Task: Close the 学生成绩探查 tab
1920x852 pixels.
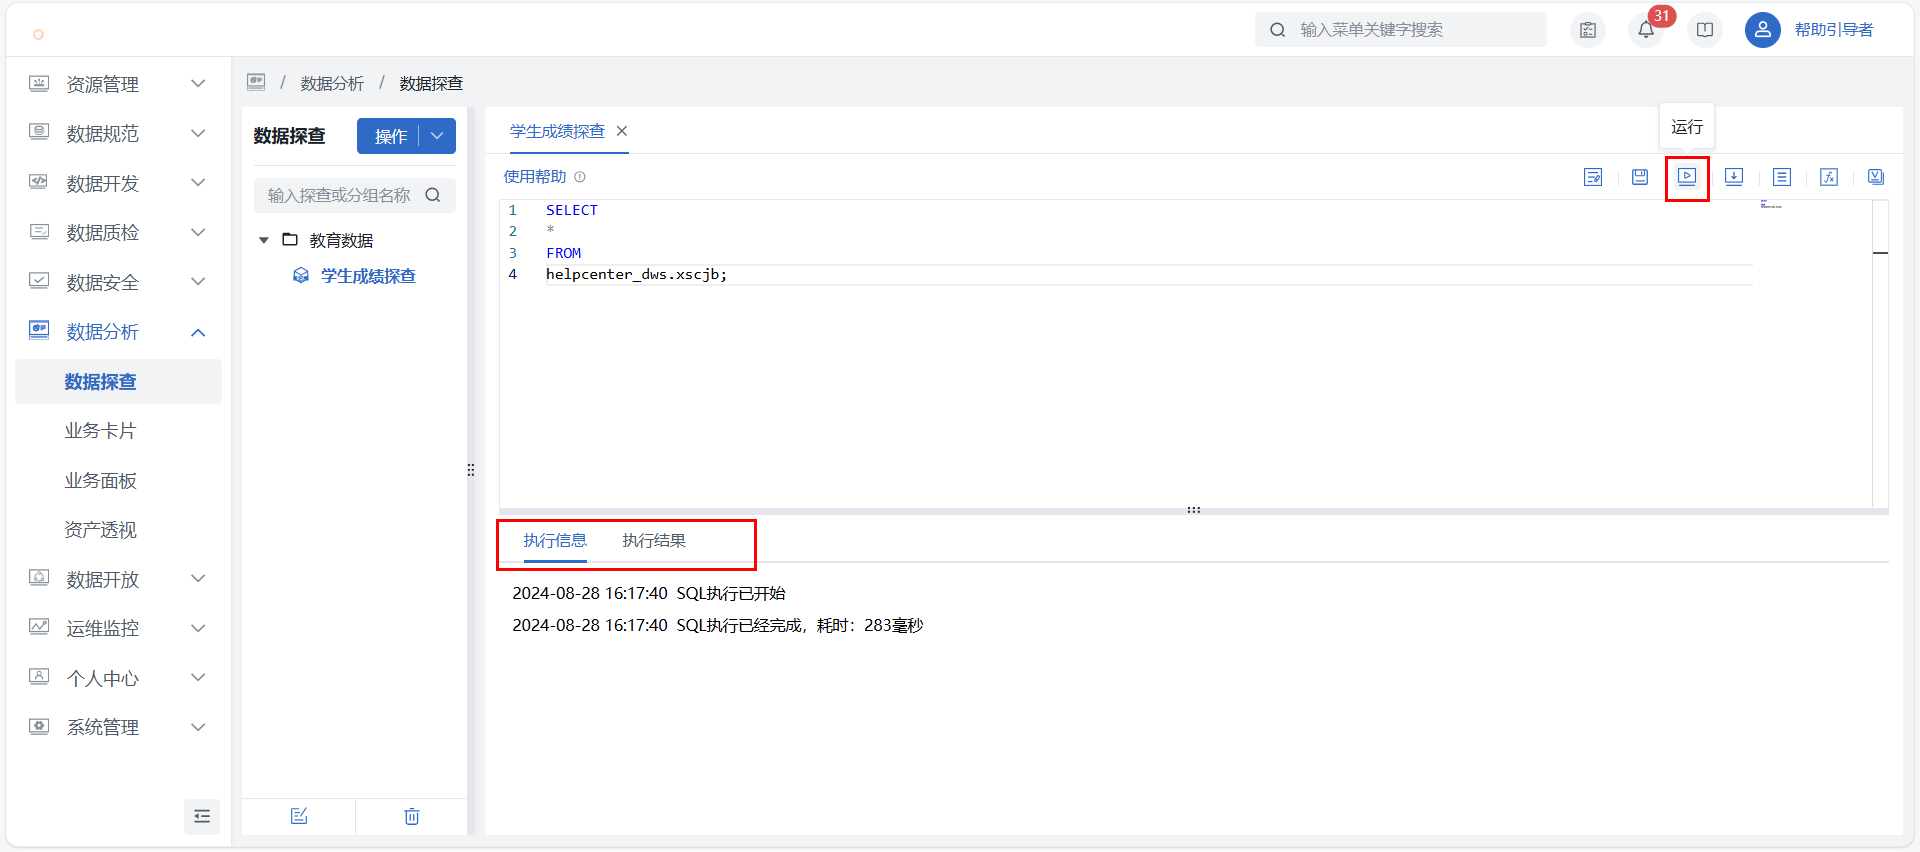Action: pyautogui.click(x=622, y=131)
